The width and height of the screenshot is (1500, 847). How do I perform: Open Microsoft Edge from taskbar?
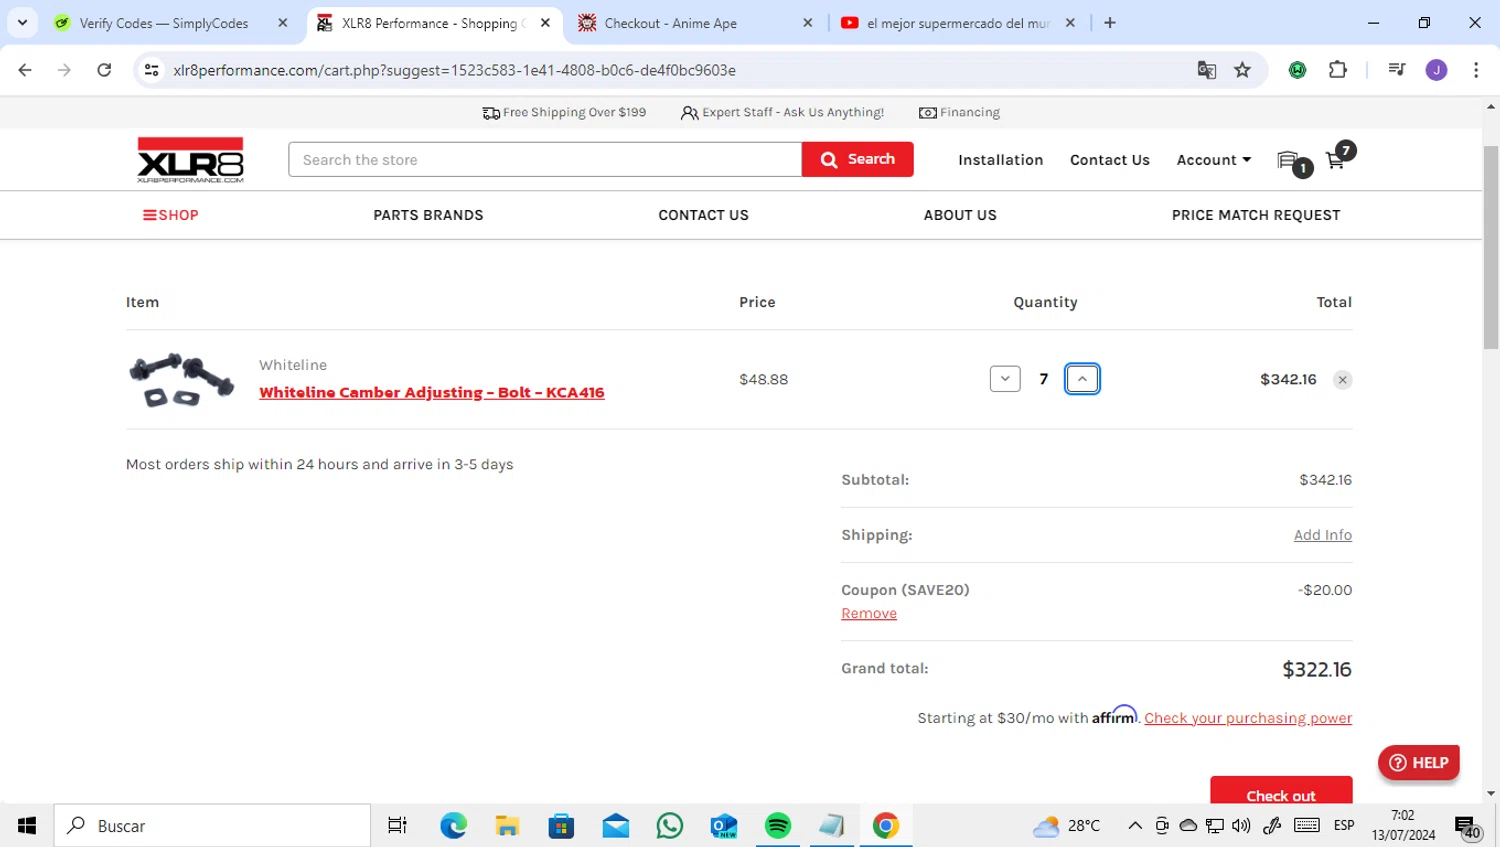453,826
